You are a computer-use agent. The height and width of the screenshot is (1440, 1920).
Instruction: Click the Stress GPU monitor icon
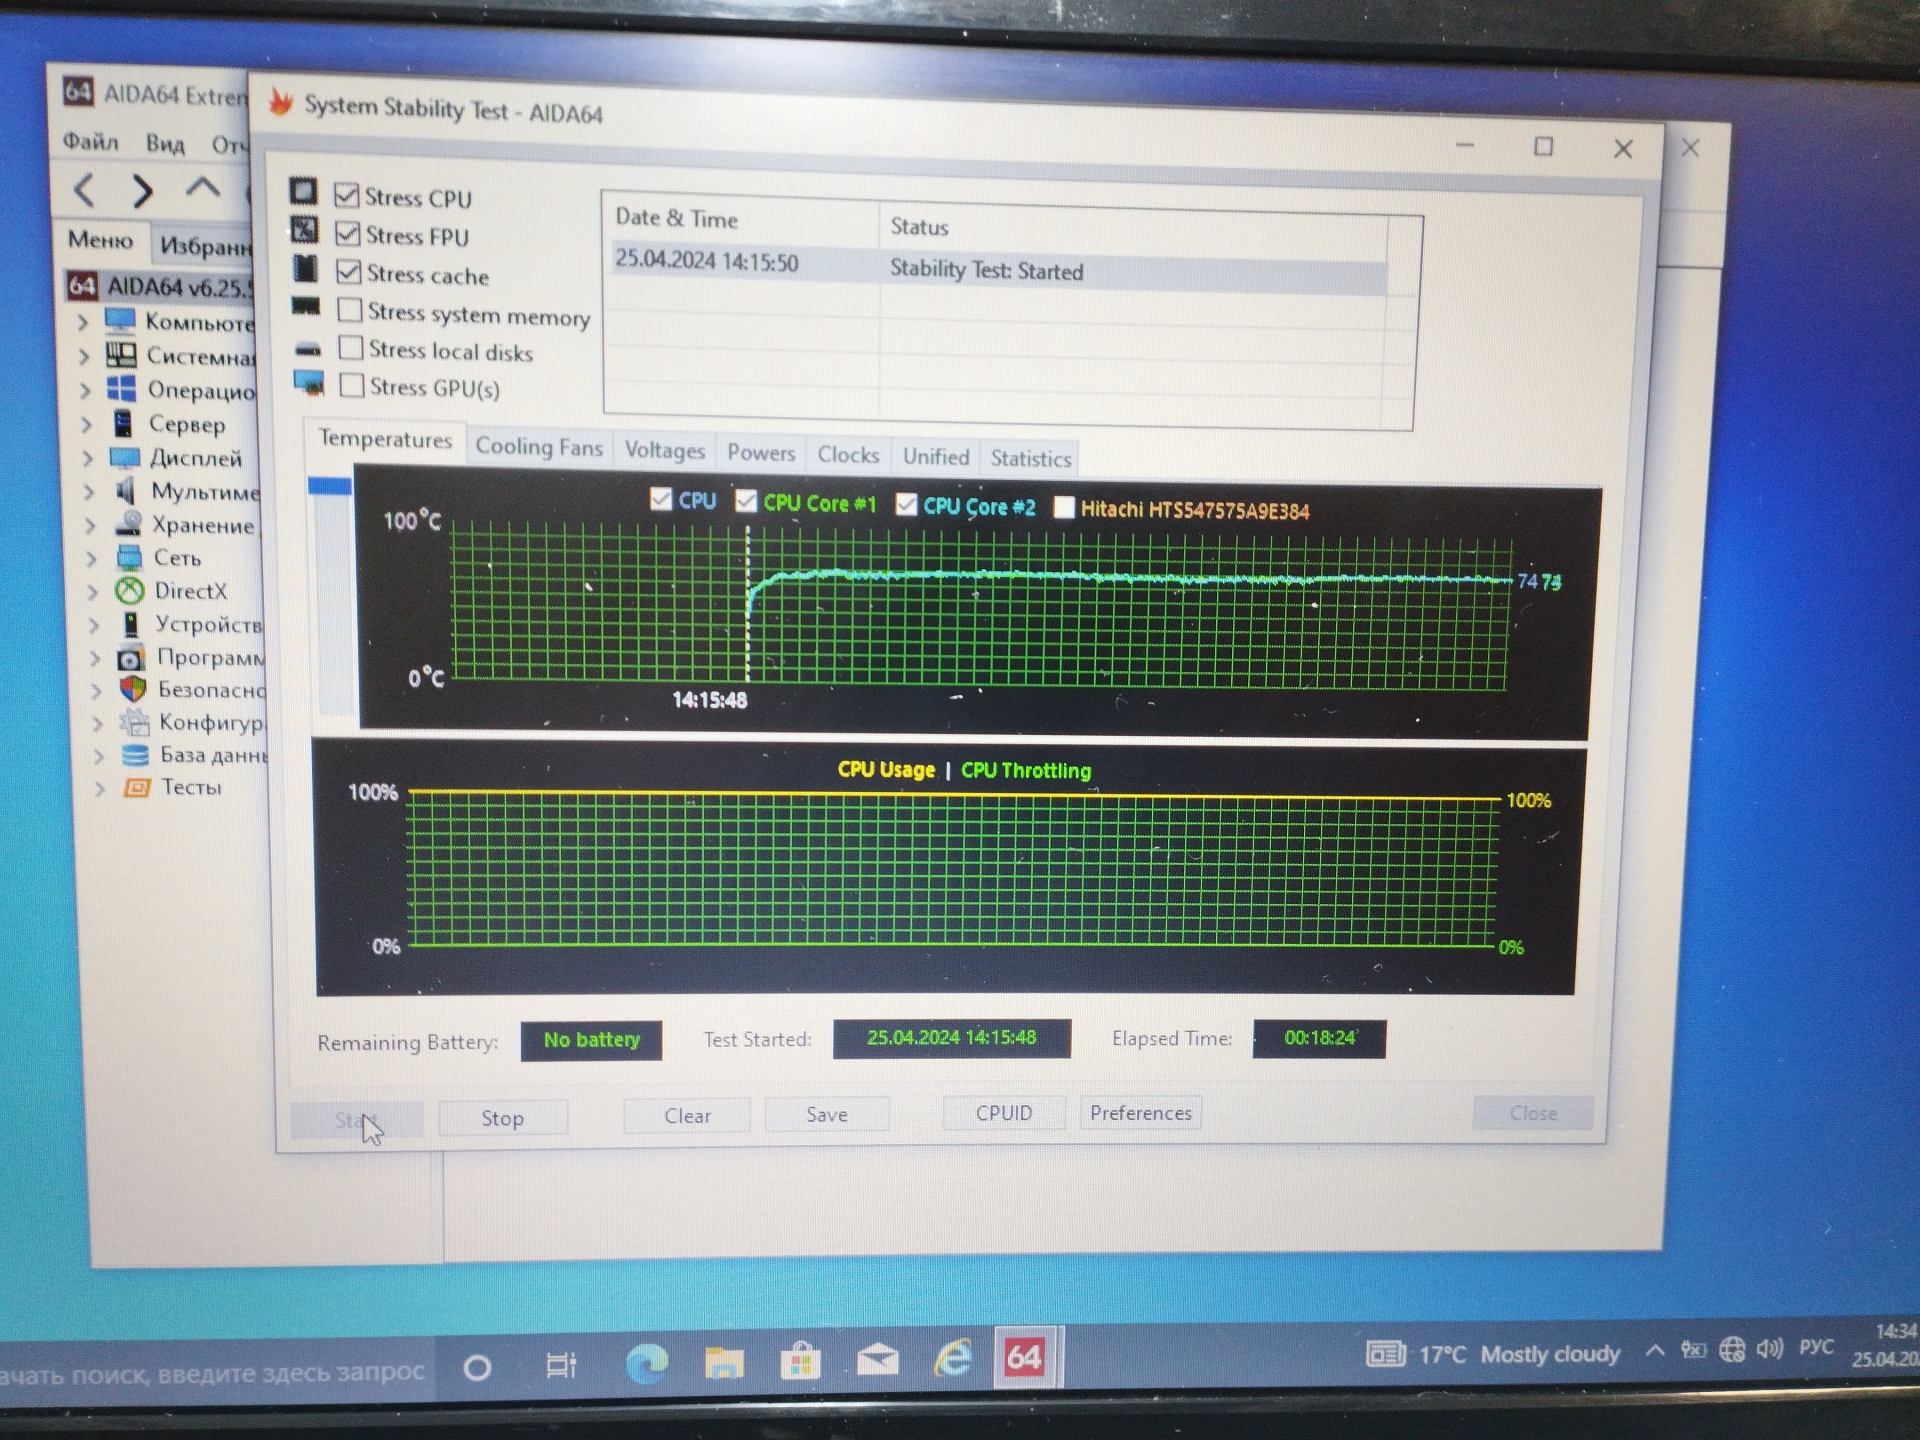coord(309,382)
